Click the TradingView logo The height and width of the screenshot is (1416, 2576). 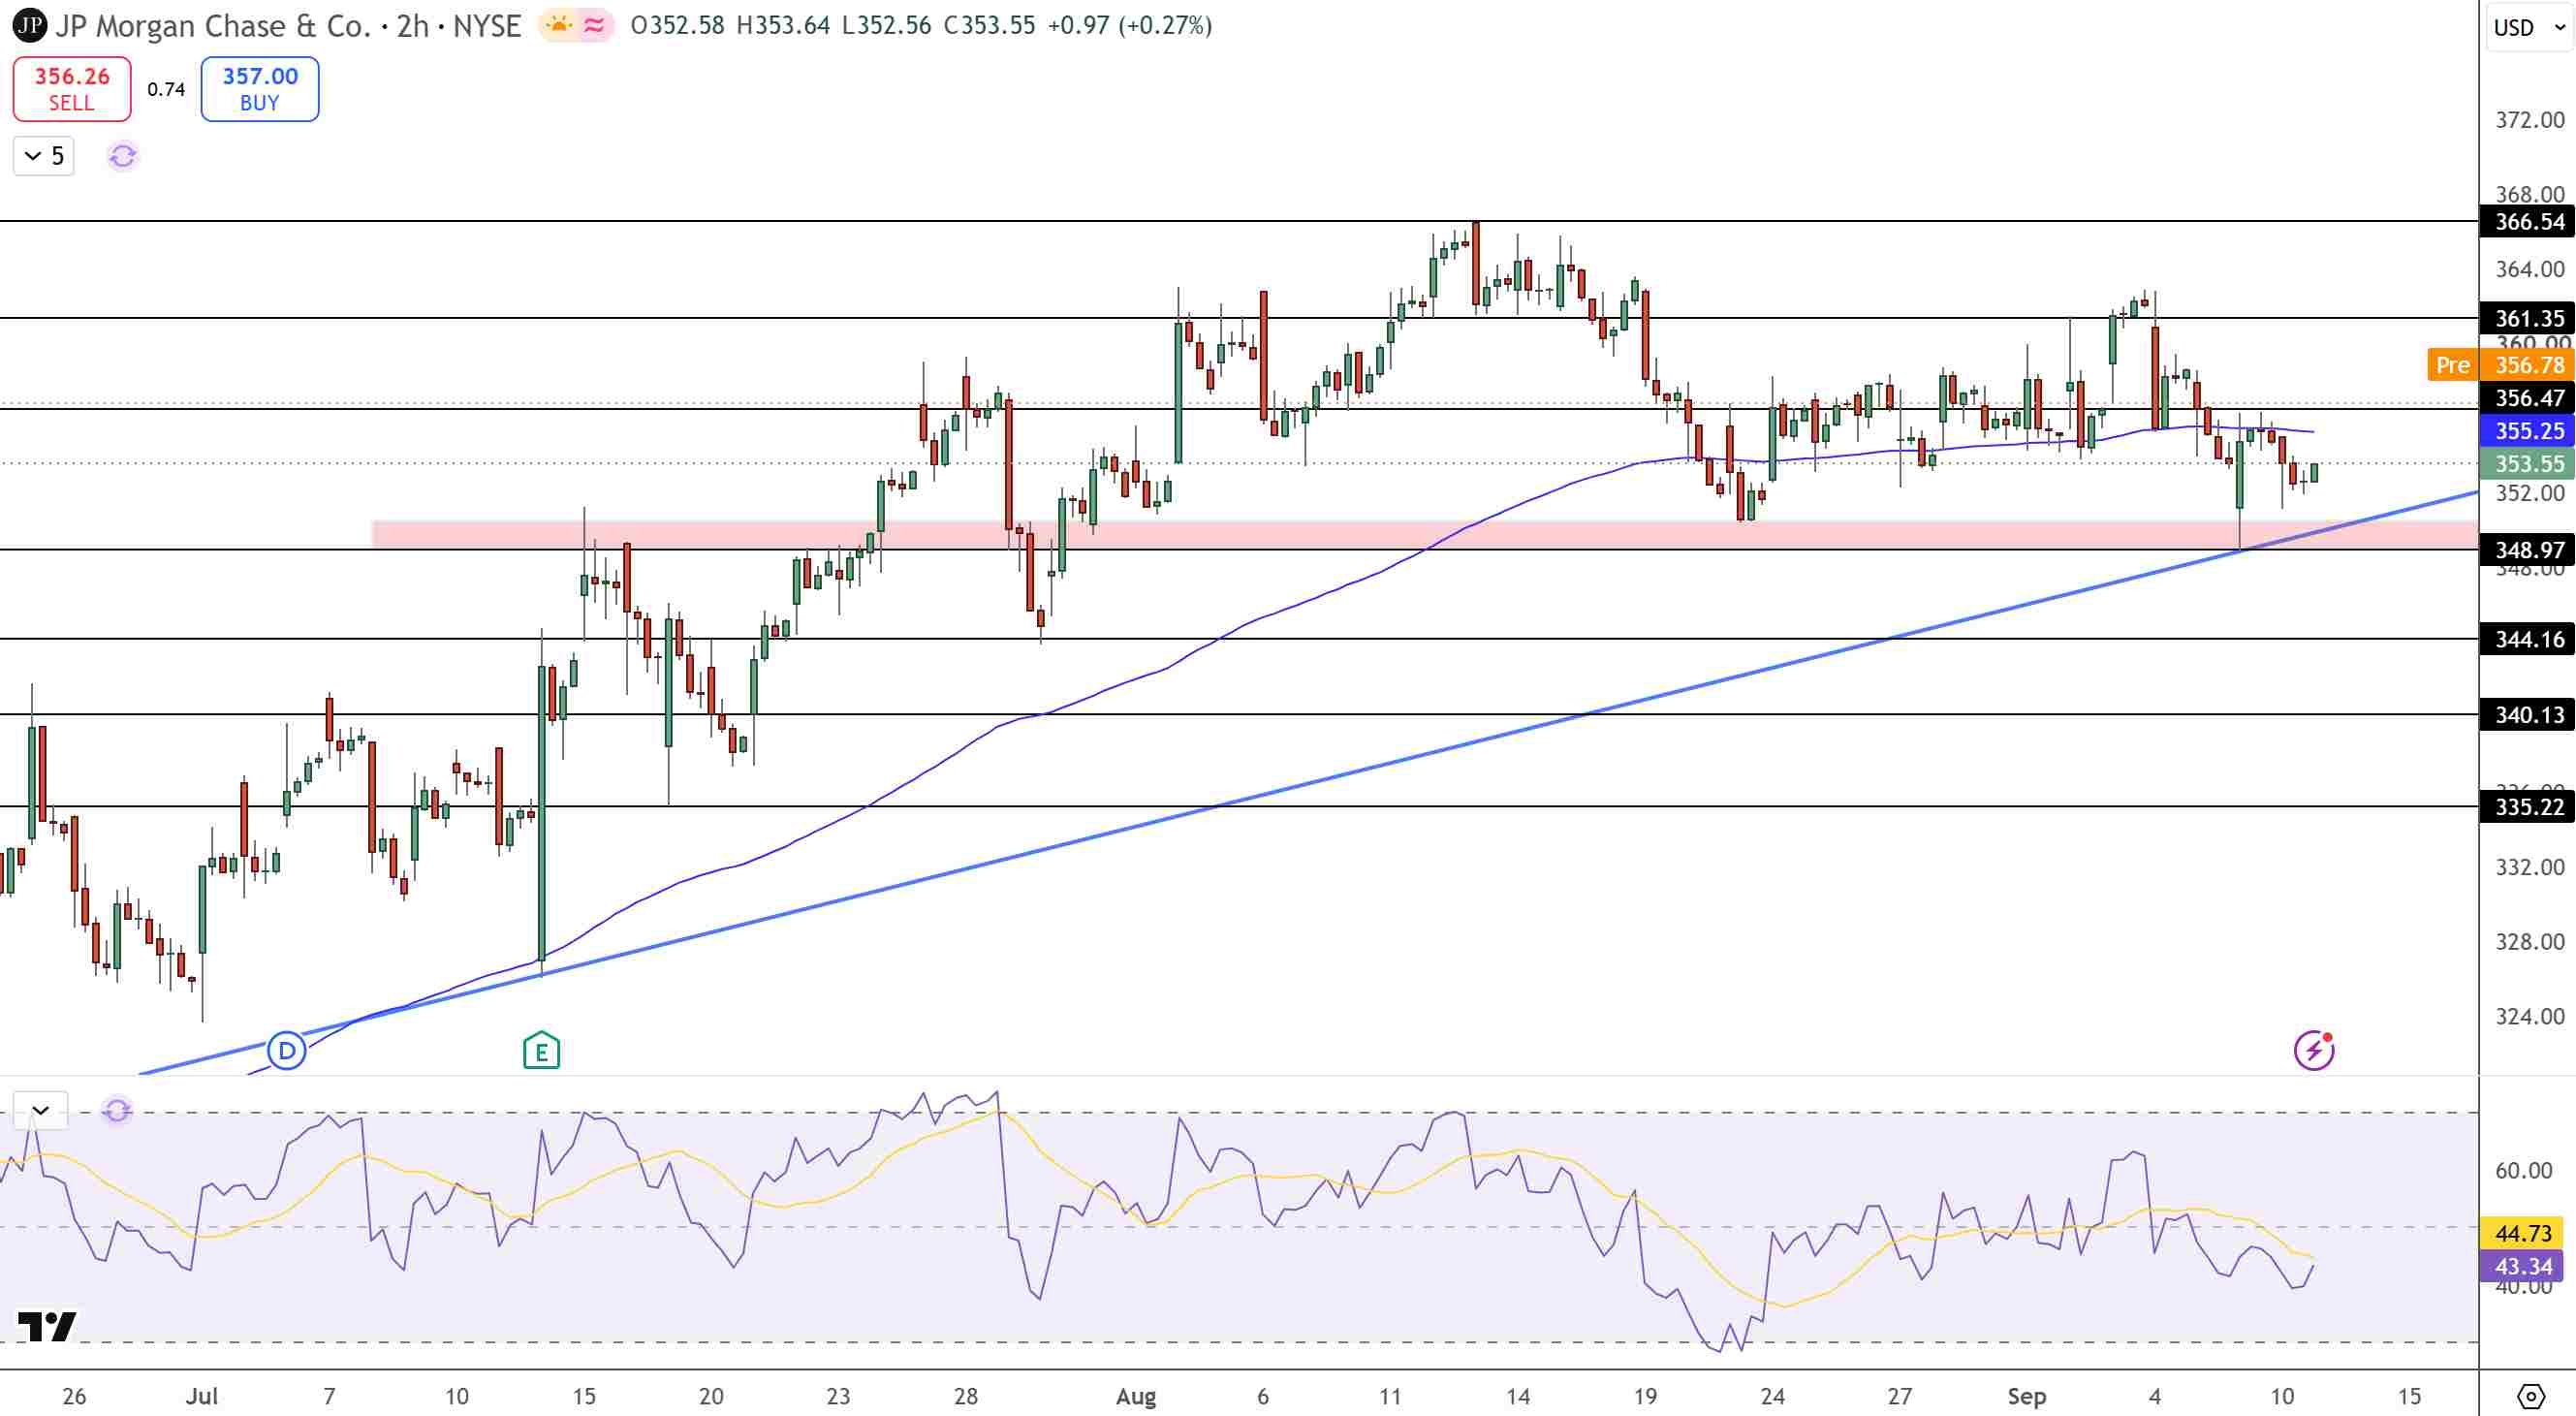[47, 1326]
